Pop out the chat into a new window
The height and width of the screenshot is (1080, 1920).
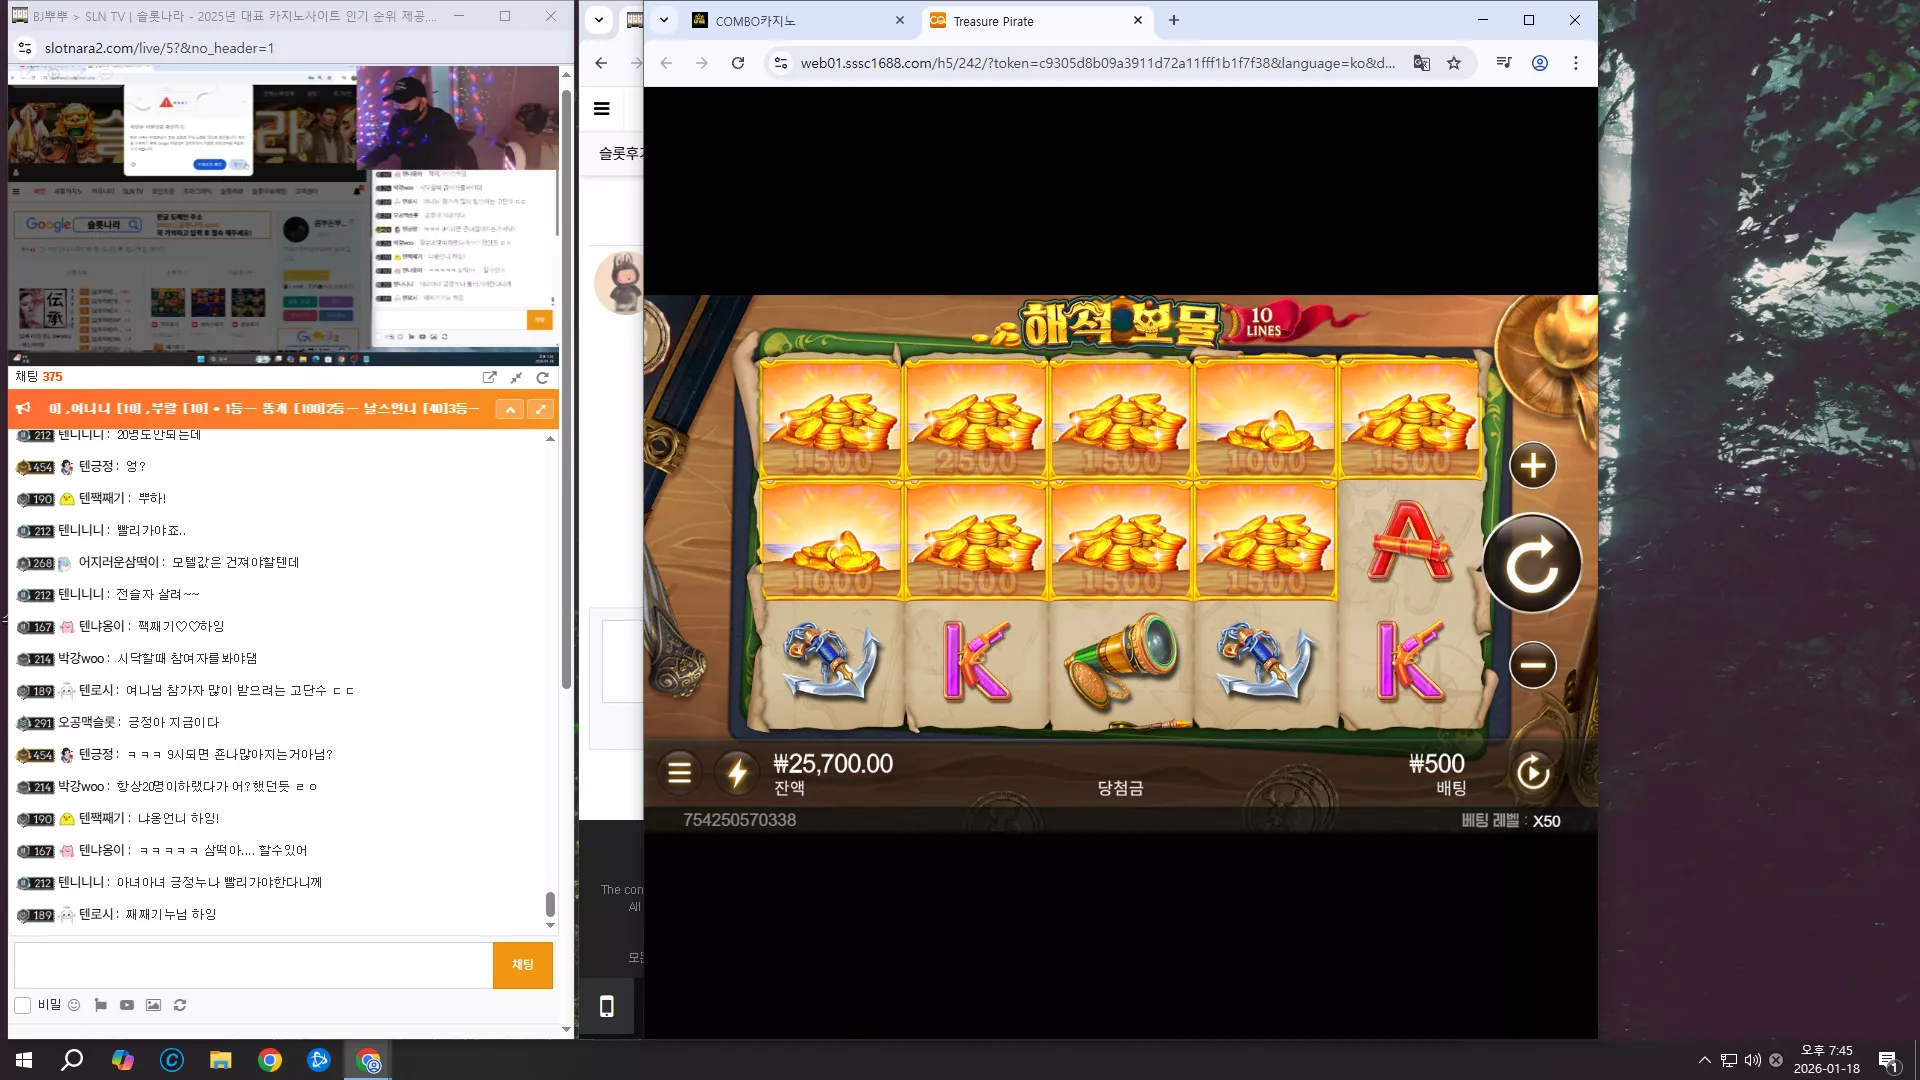pos(489,377)
